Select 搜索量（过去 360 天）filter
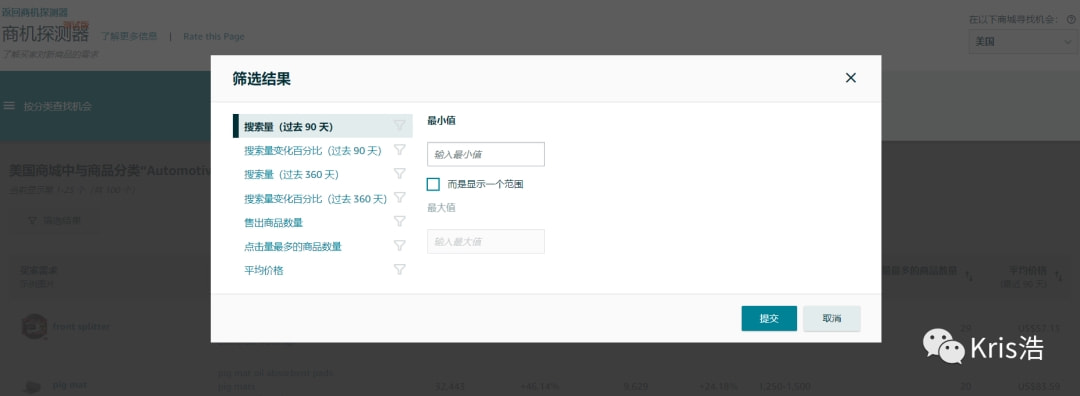Viewport: 1080px width, 396px height. pos(291,175)
